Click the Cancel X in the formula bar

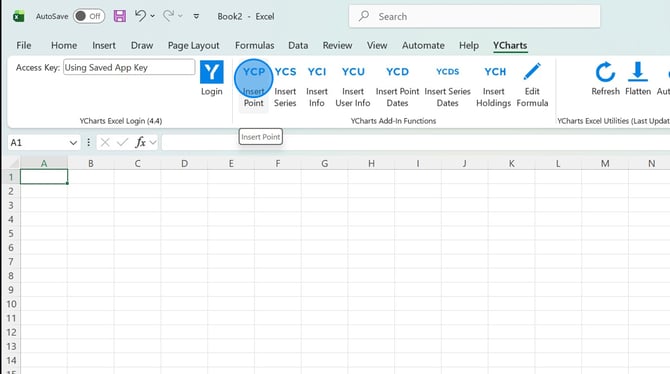(105, 142)
